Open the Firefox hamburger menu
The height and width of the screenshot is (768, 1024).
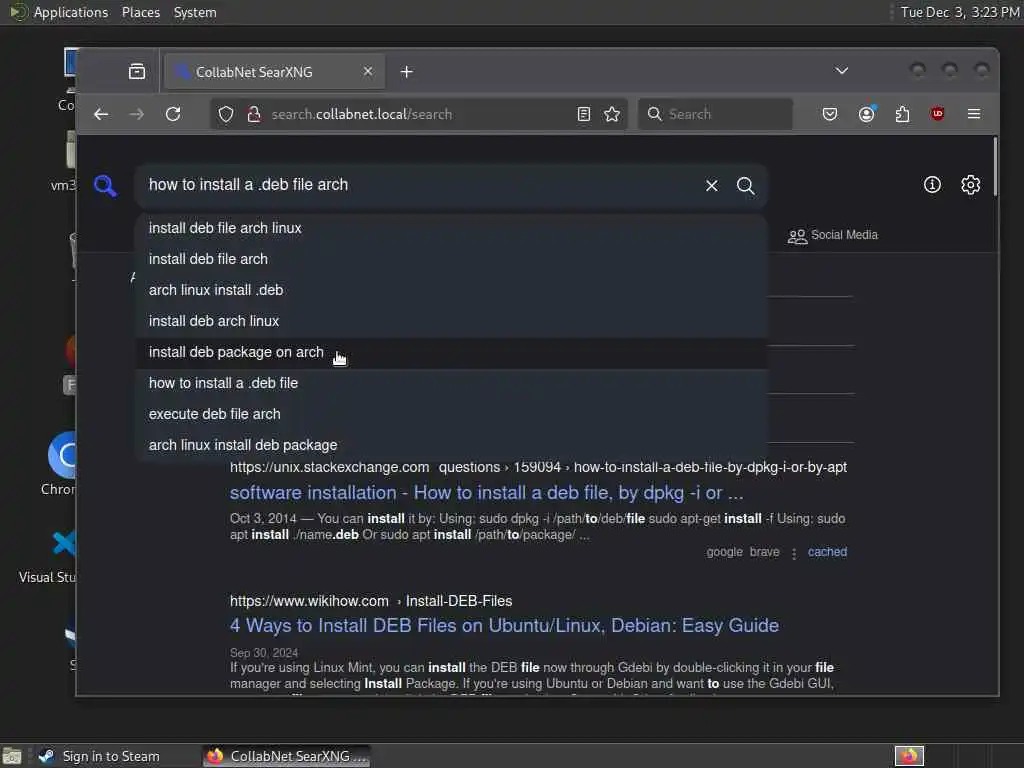pyautogui.click(x=974, y=114)
